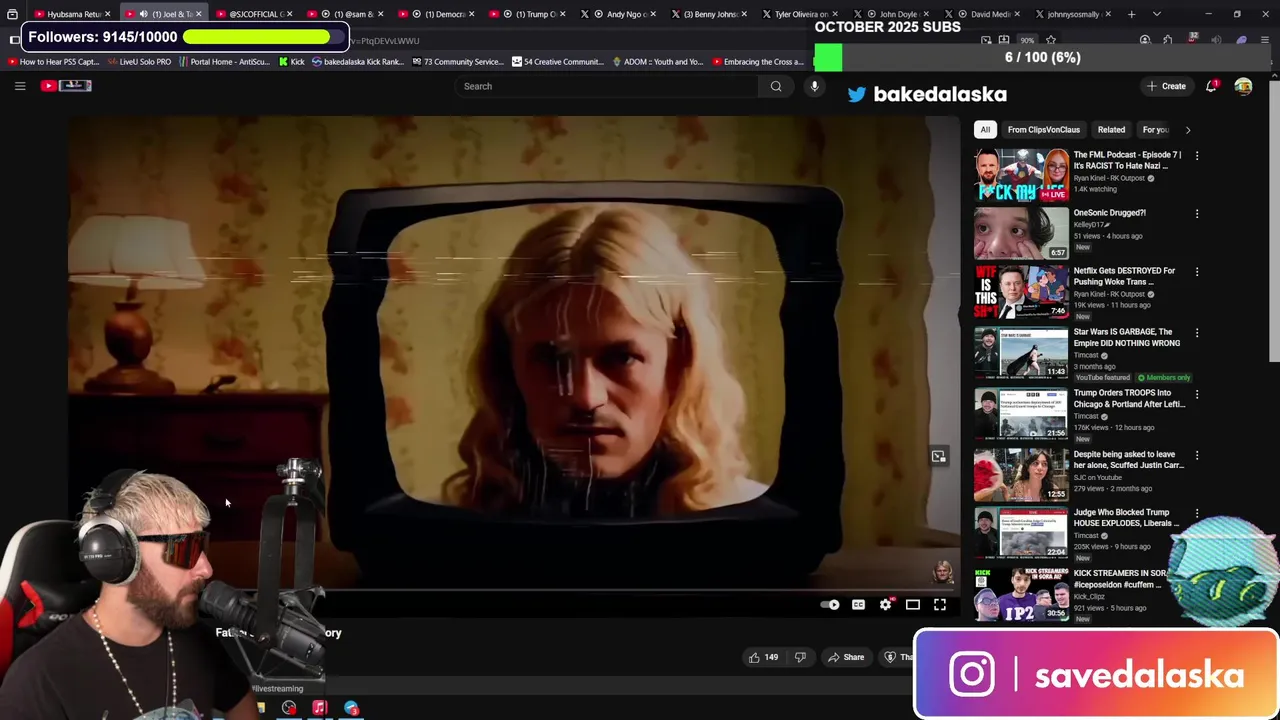This screenshot has height=720, width=1280.
Task: Click the Share button below video
Action: (846, 657)
